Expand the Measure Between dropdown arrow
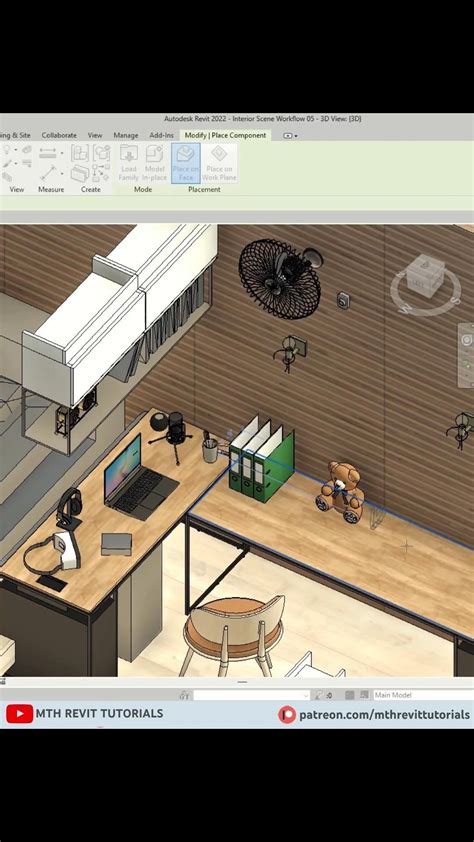This screenshot has width=474, height=842. [62, 172]
